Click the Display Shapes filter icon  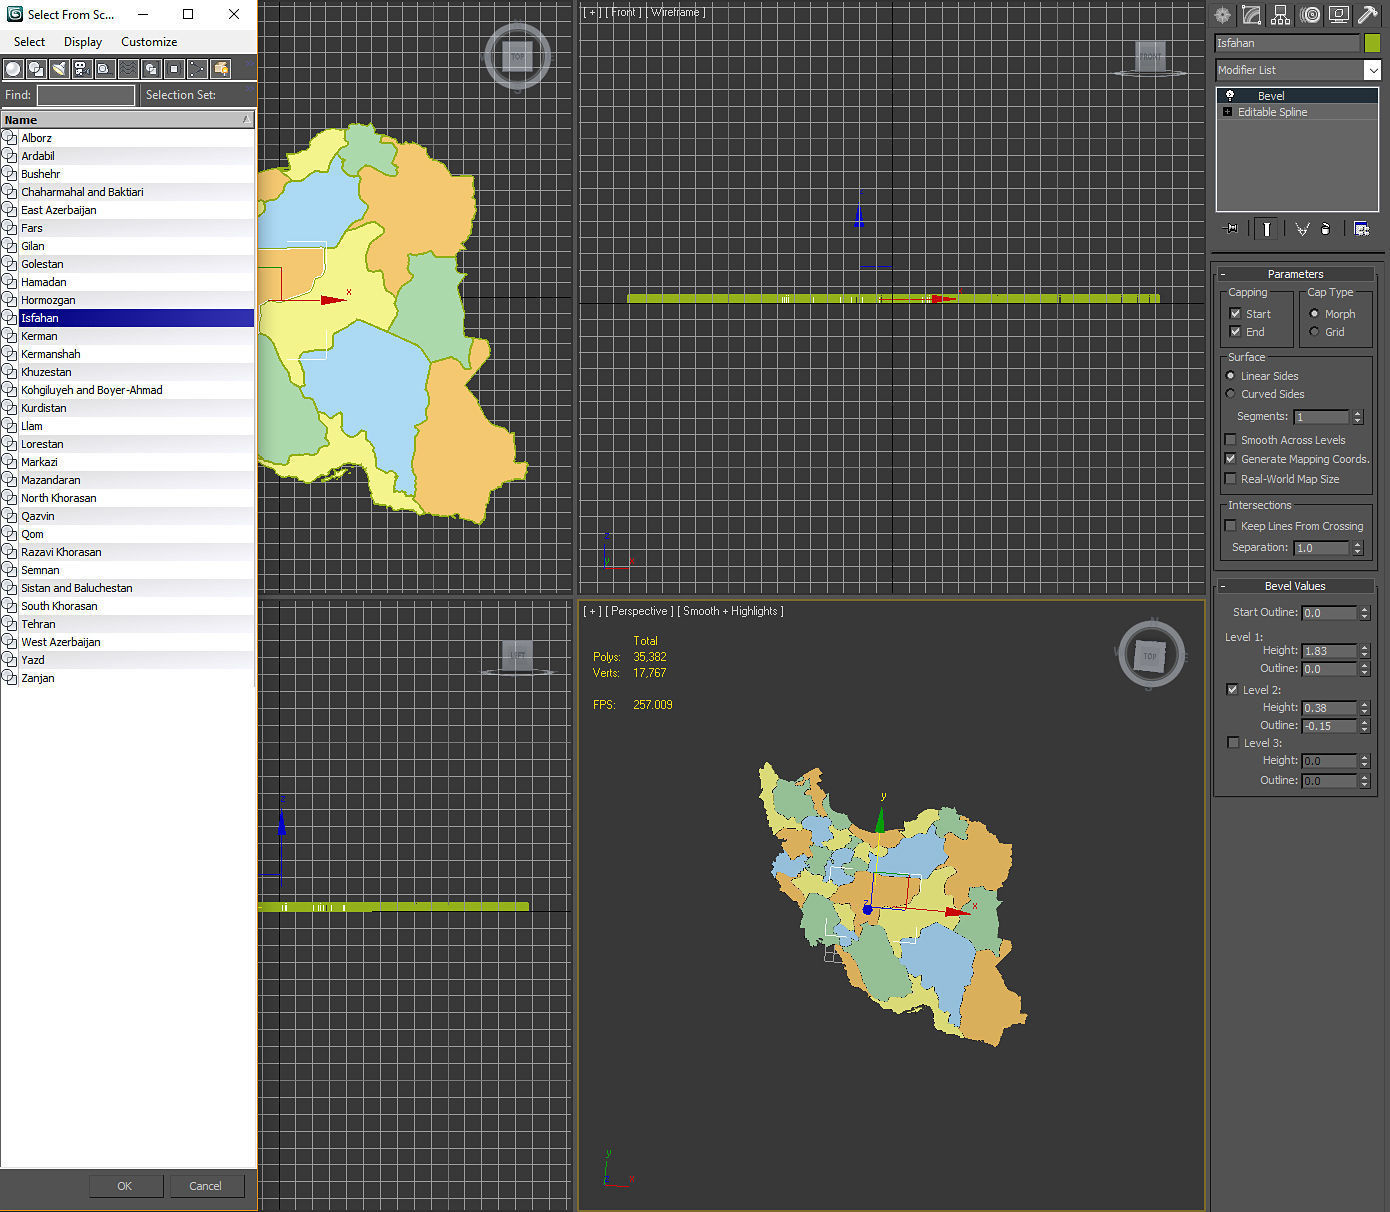tap(36, 69)
